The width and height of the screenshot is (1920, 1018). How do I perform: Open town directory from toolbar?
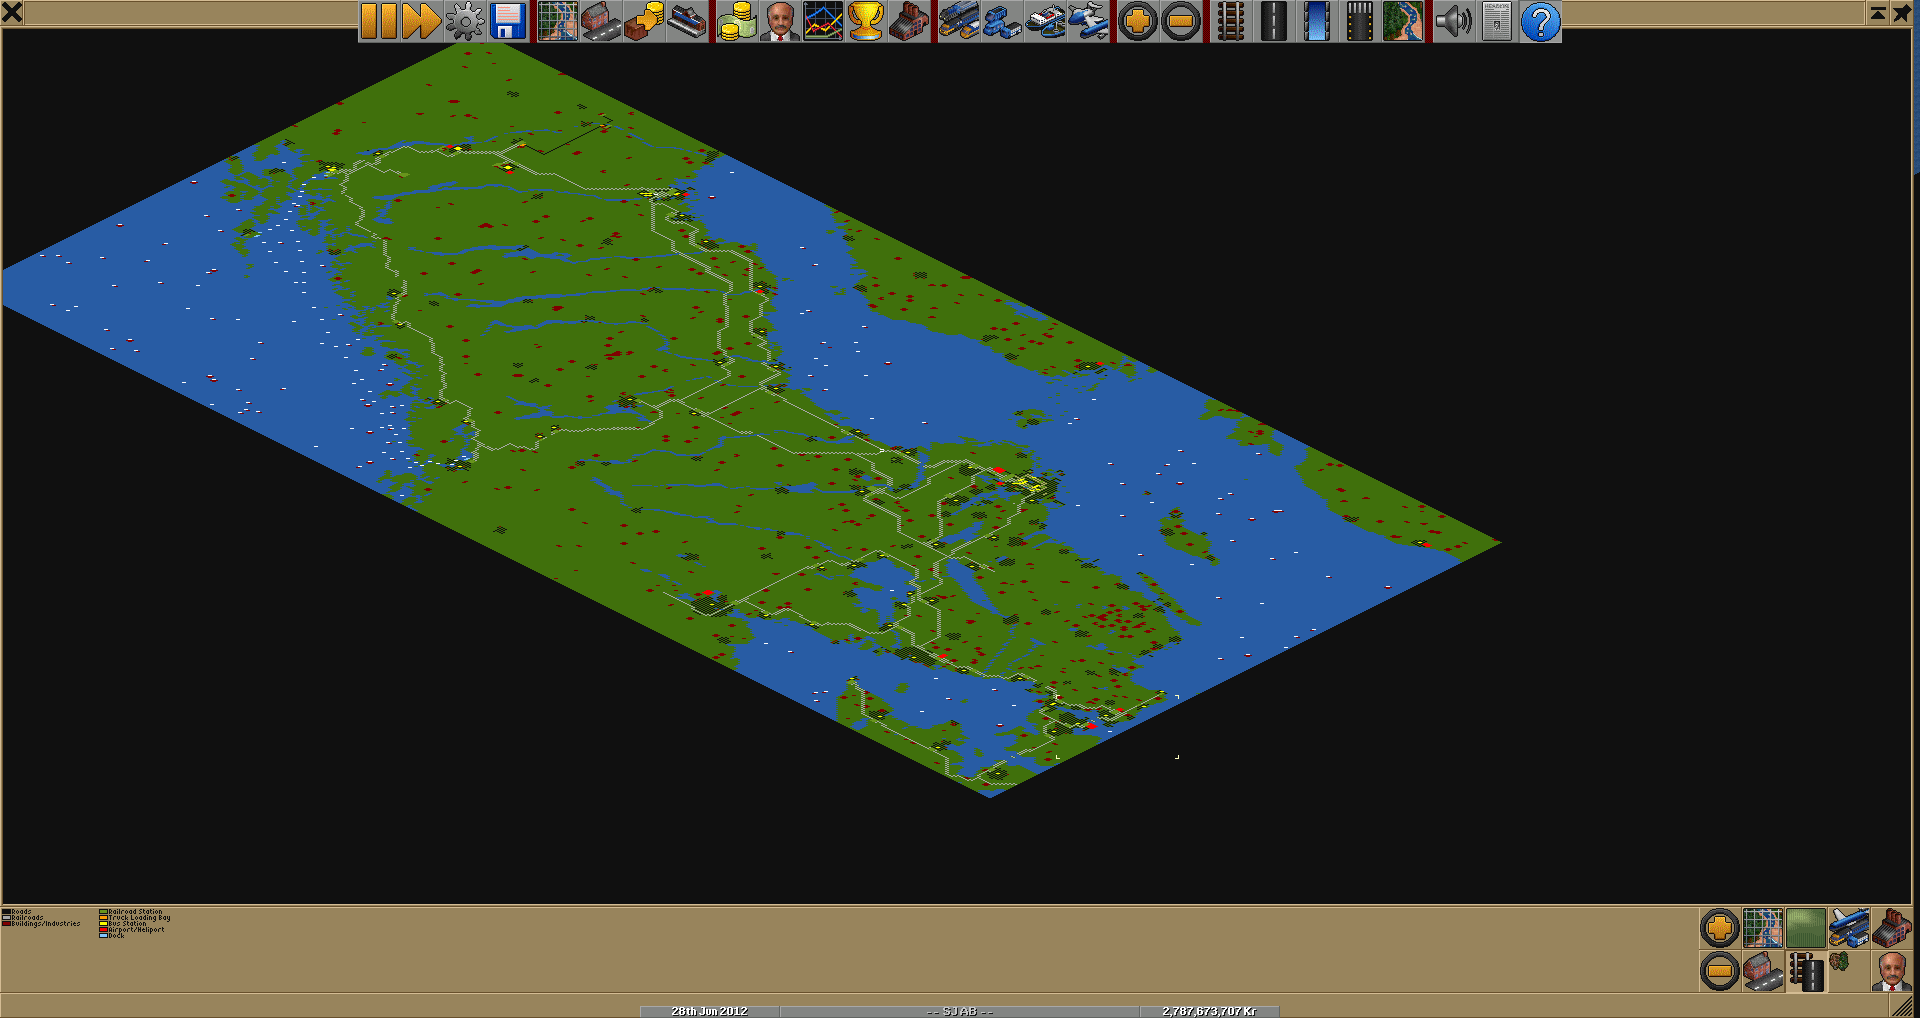tap(601, 21)
